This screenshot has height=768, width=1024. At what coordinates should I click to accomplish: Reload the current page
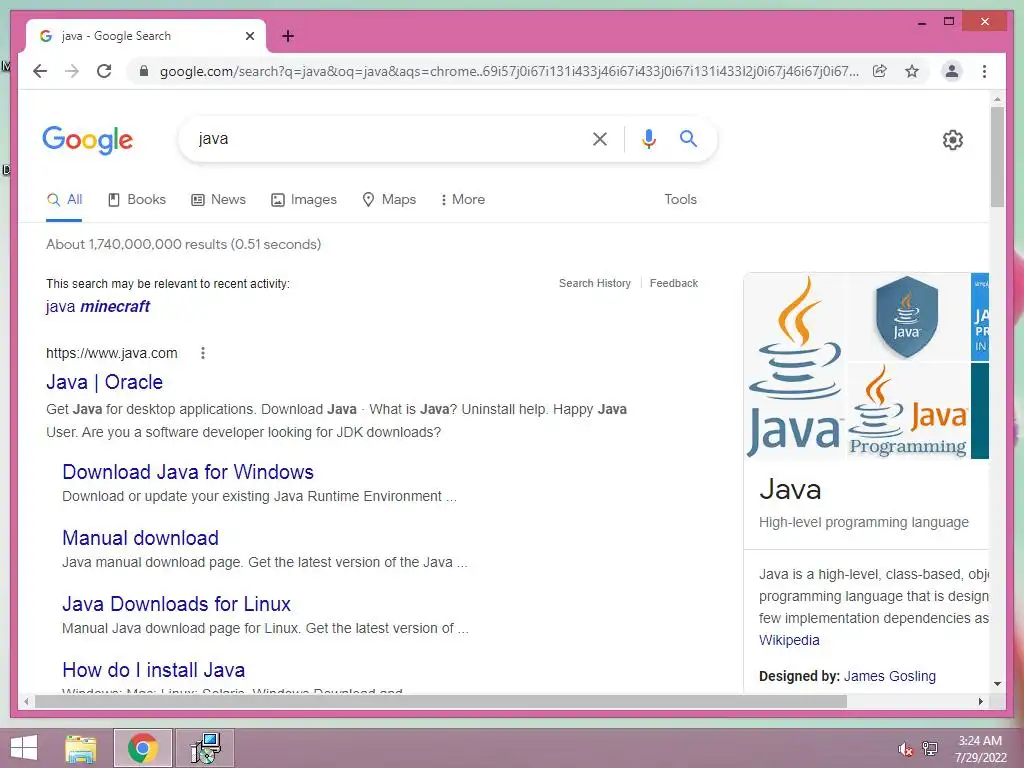click(x=104, y=71)
